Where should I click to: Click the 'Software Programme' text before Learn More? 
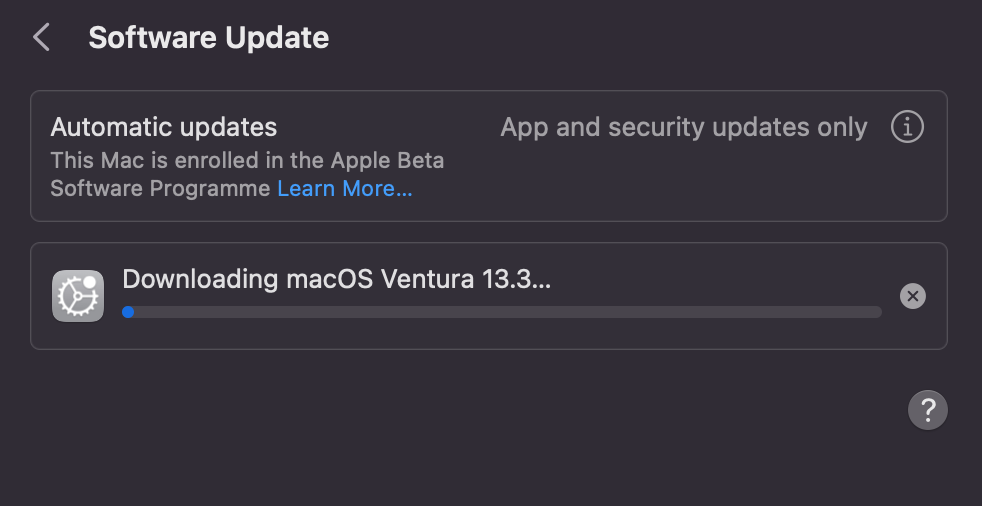pyautogui.click(x=160, y=189)
